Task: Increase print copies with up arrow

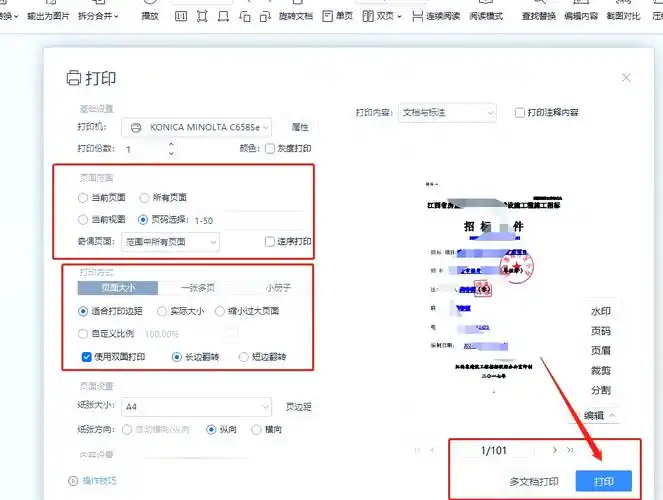Action: (171, 144)
